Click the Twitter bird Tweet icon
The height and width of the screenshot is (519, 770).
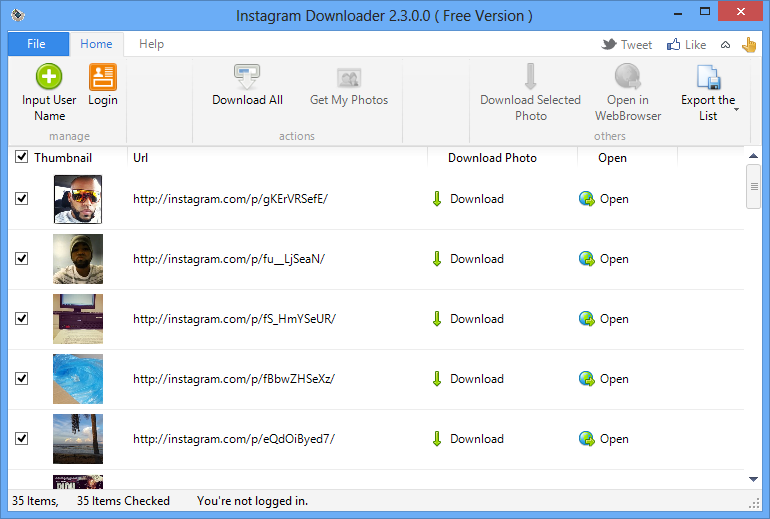pos(609,45)
